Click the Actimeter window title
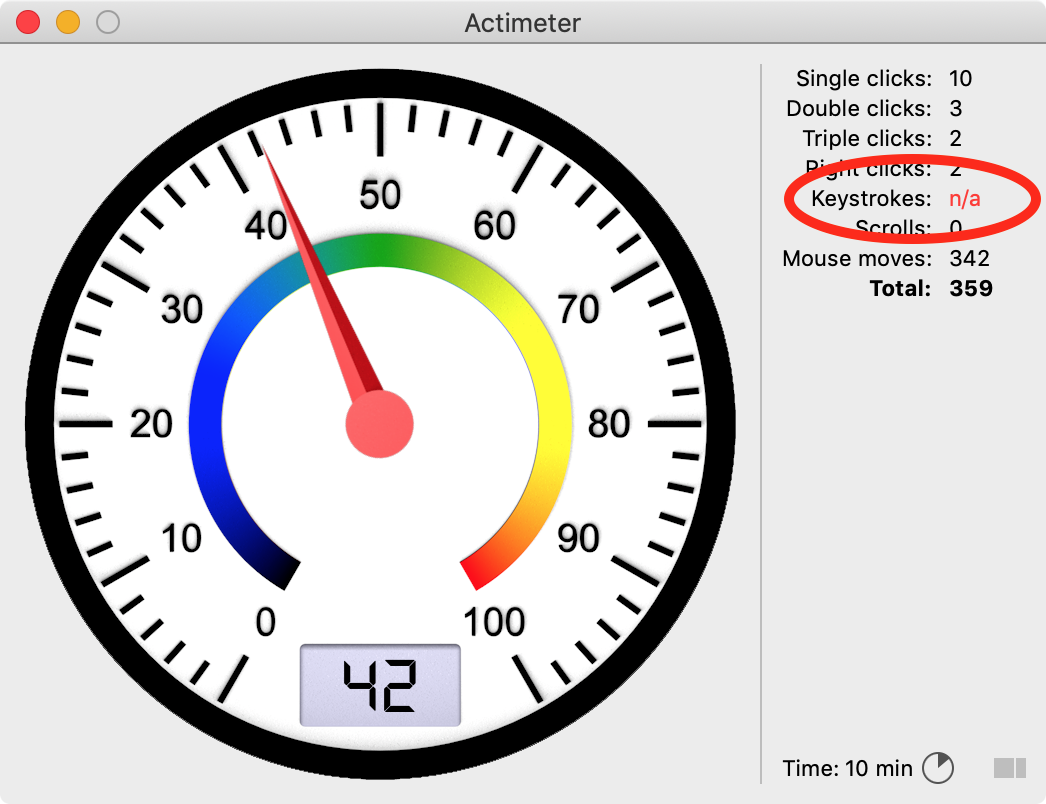 pos(522,22)
